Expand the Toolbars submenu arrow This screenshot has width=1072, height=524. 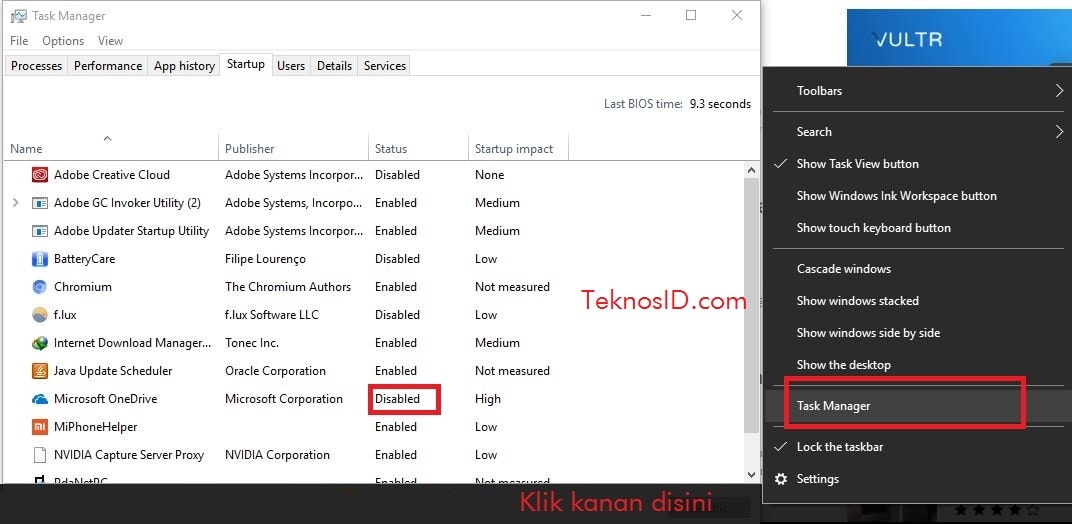(x=1059, y=90)
